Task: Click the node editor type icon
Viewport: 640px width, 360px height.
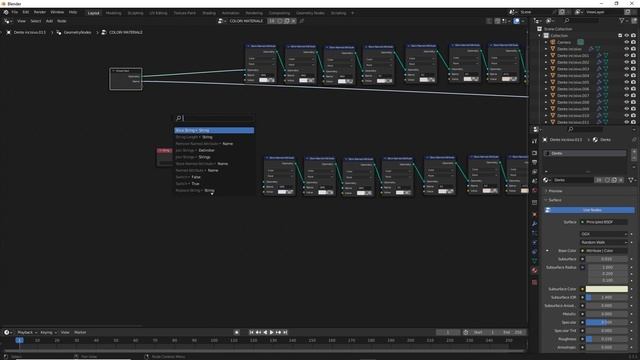Action: (x=7, y=21)
